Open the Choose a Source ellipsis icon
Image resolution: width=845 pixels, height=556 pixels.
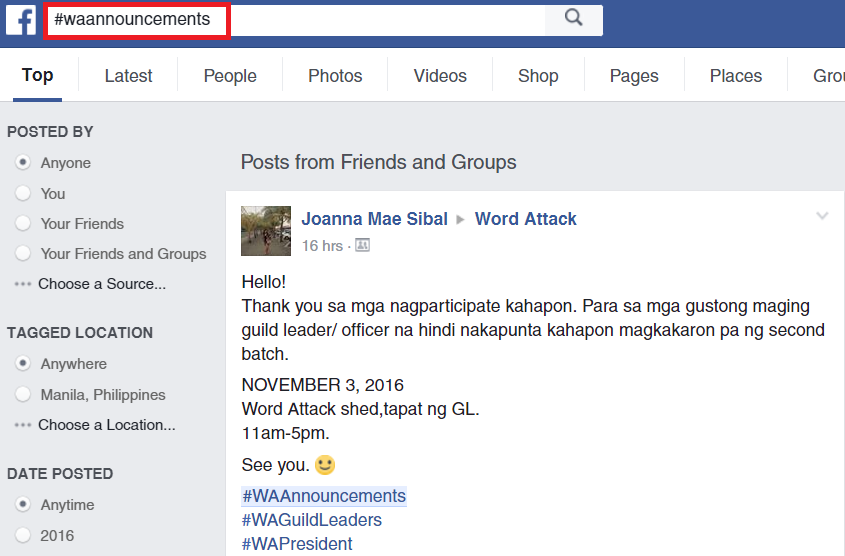[23, 284]
